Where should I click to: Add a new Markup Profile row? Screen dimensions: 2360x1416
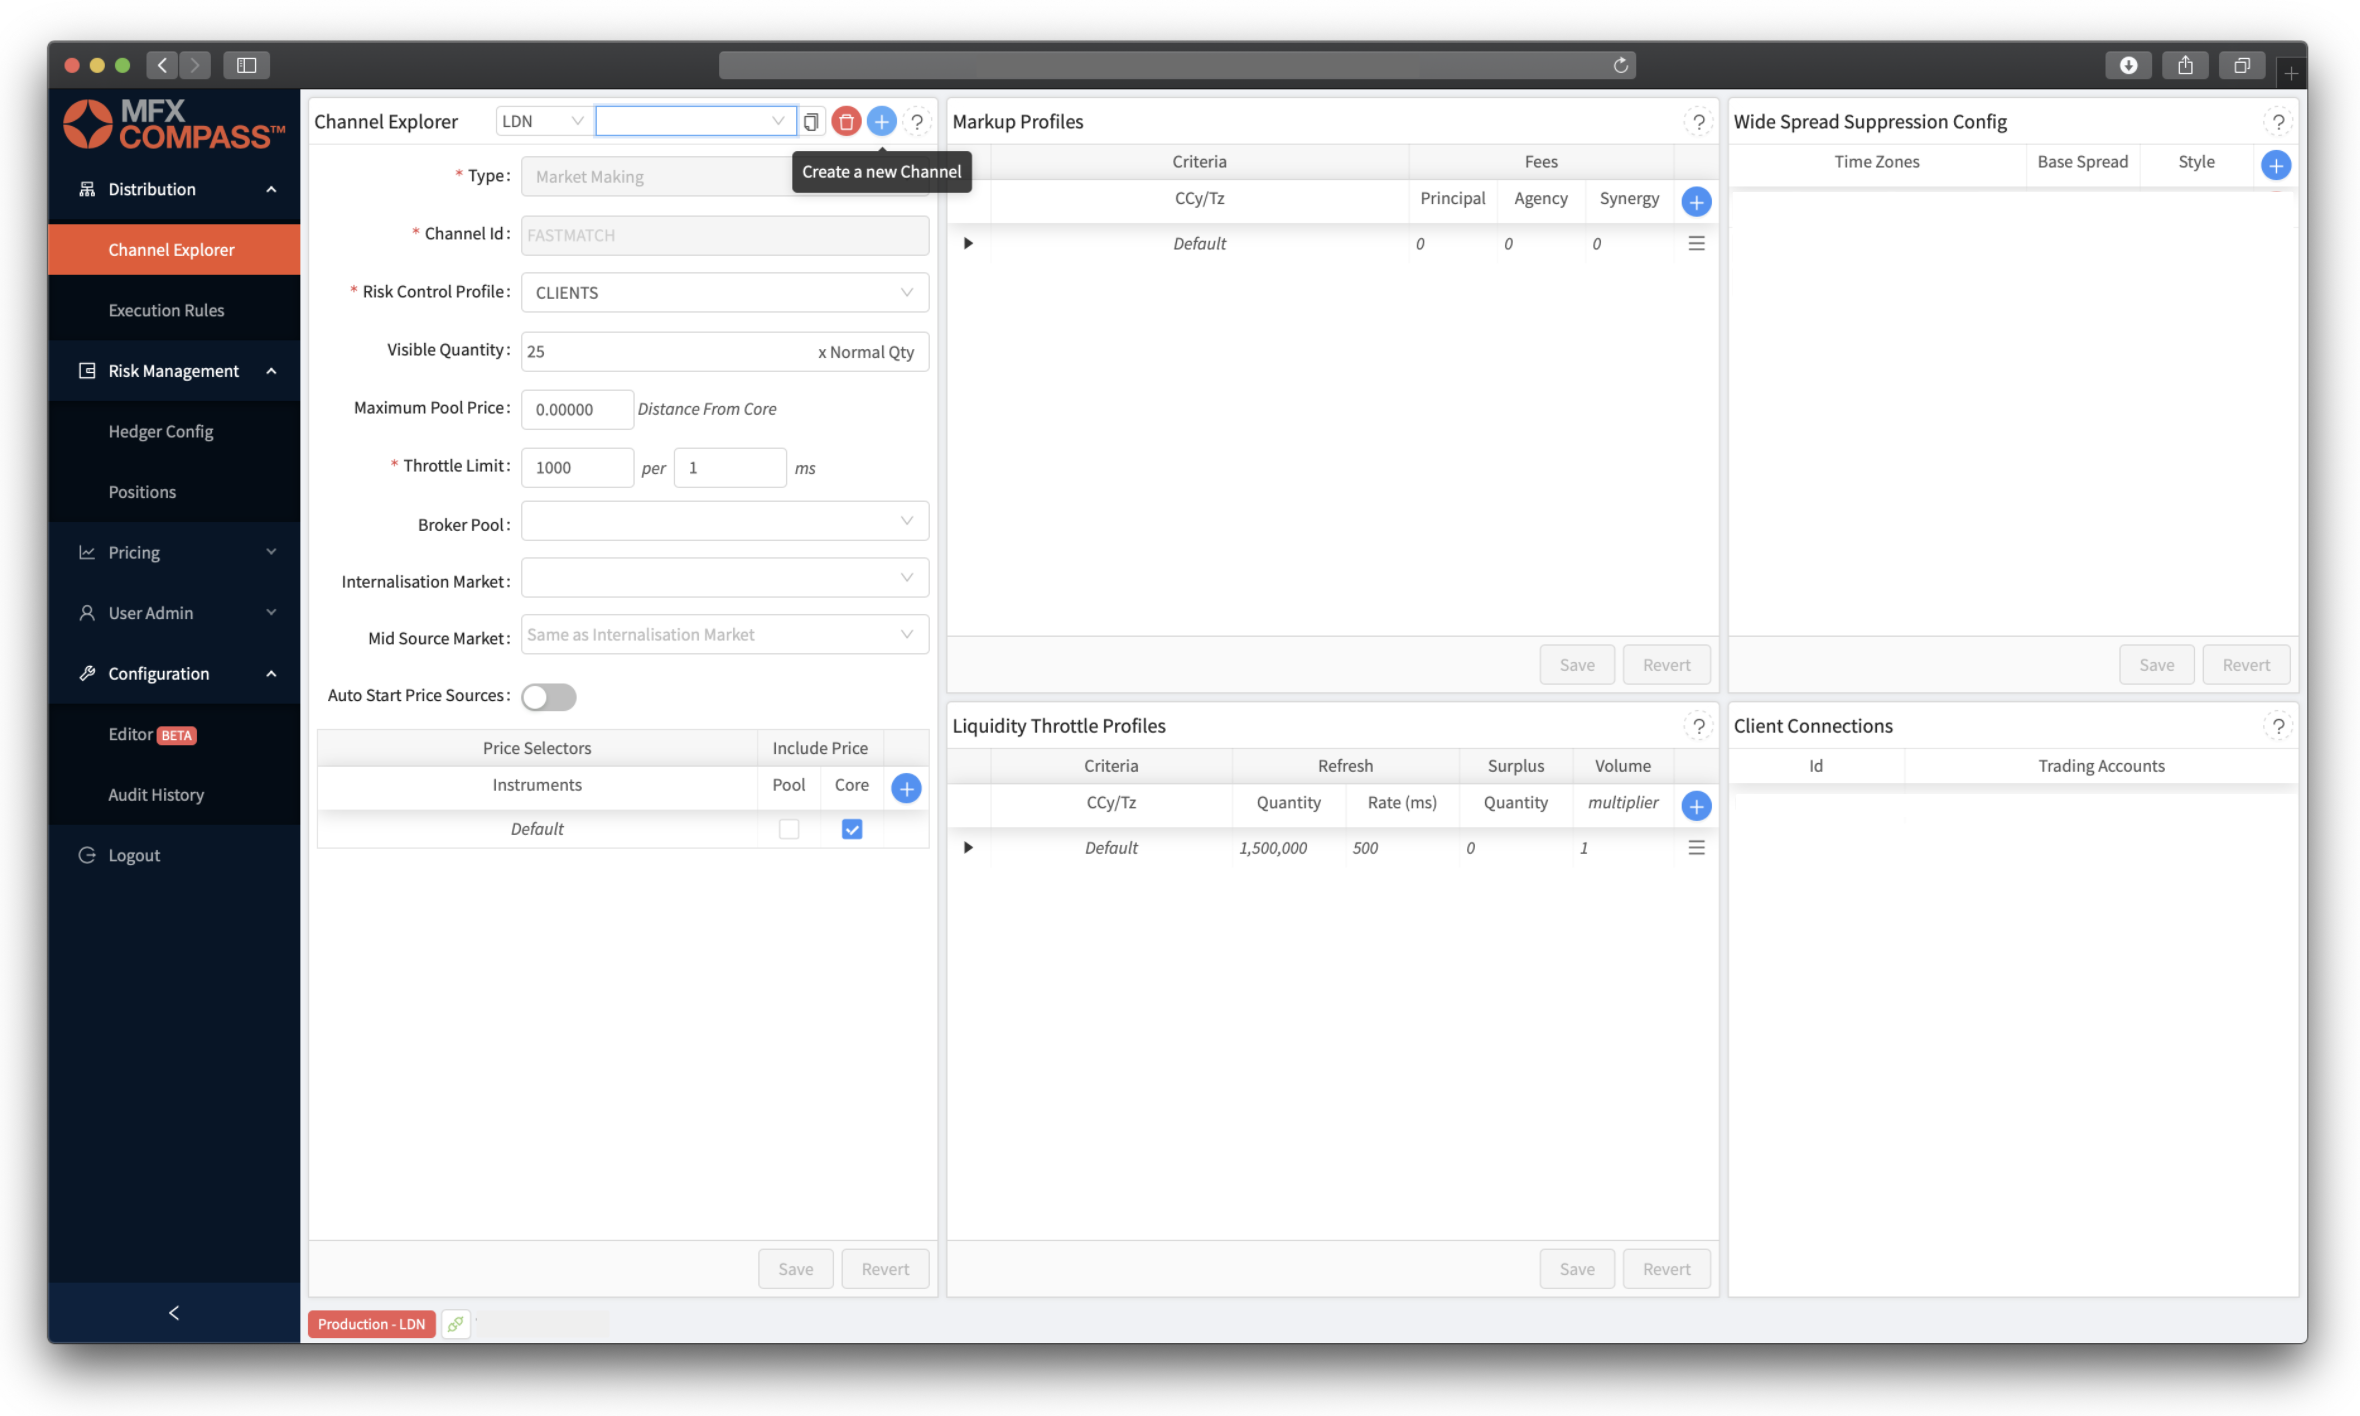(1696, 202)
